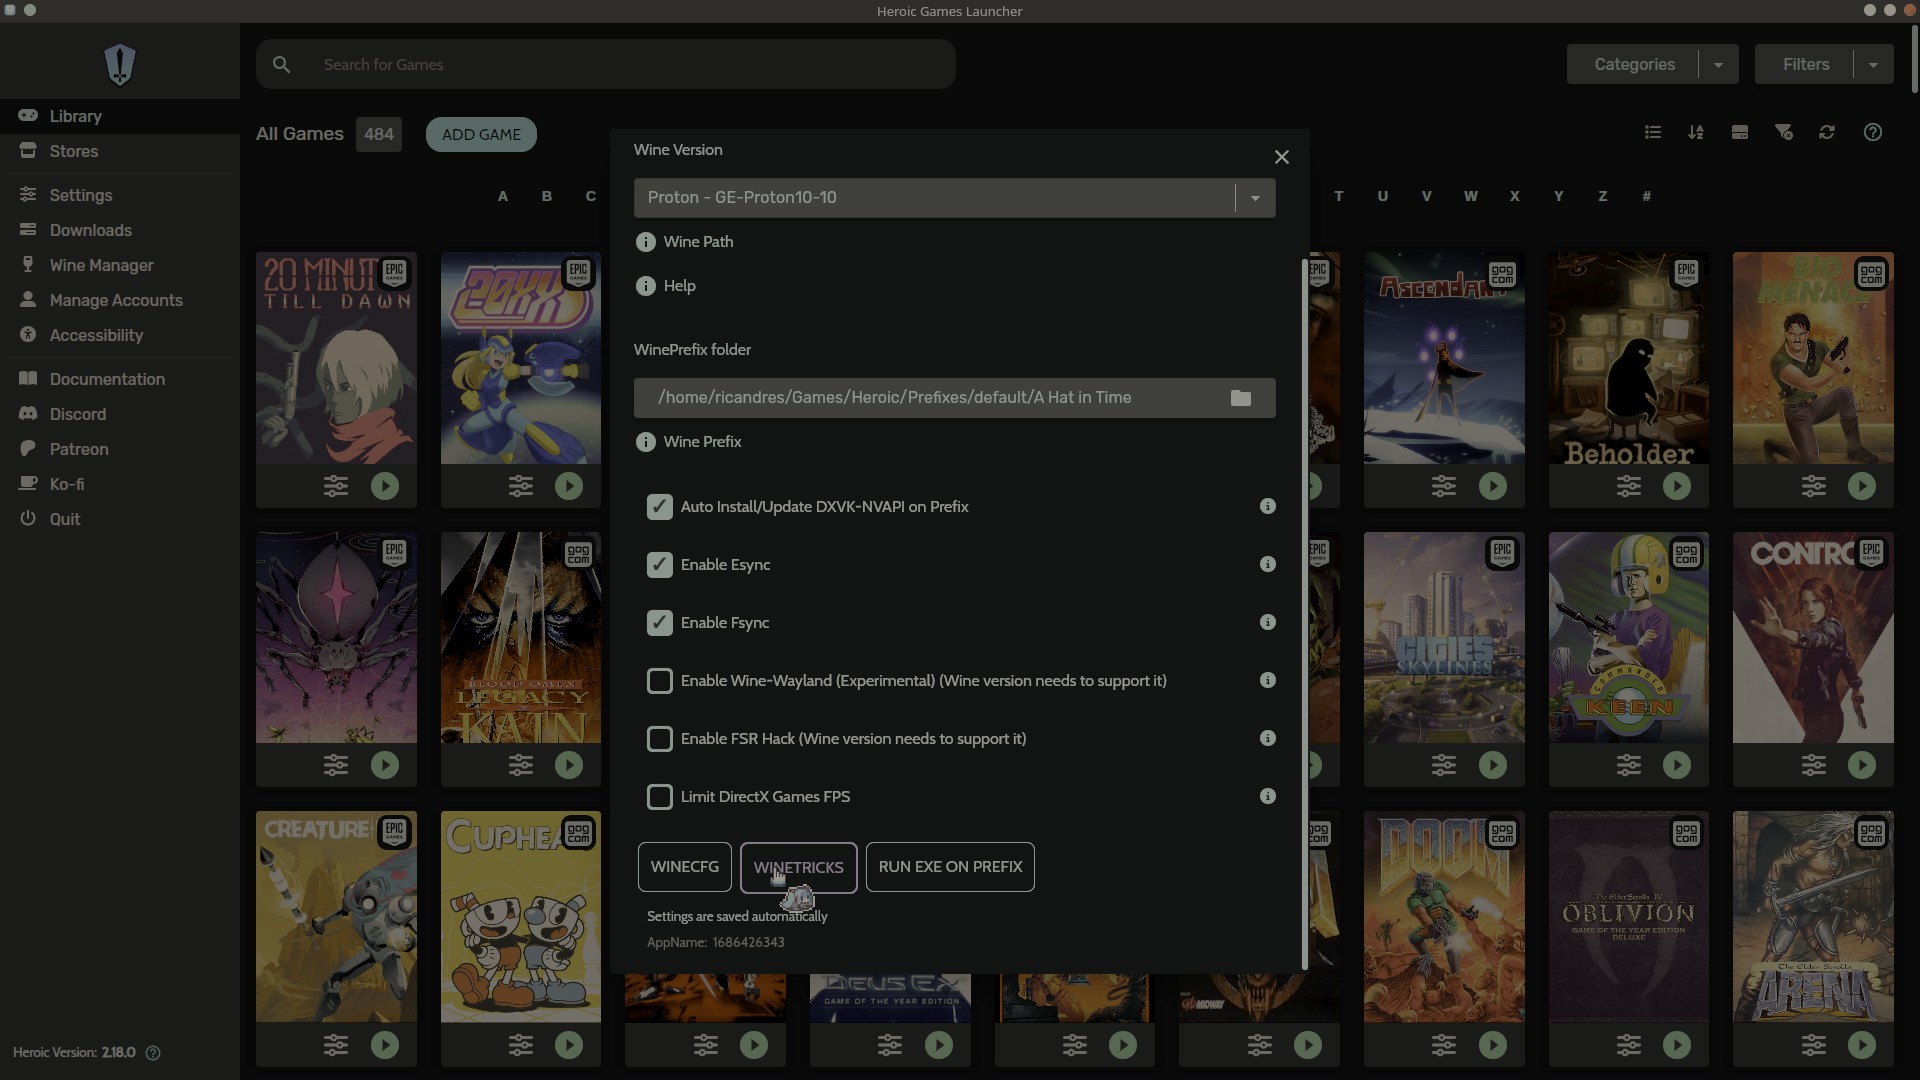Go to Stores in sidebar
The image size is (1920, 1080).
120,151
